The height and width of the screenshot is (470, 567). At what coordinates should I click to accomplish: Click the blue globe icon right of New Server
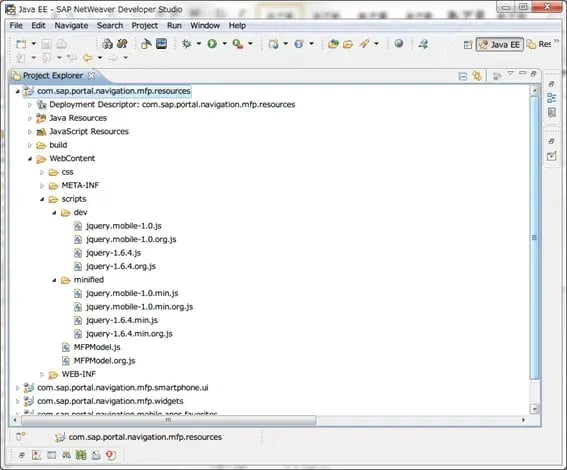point(299,44)
